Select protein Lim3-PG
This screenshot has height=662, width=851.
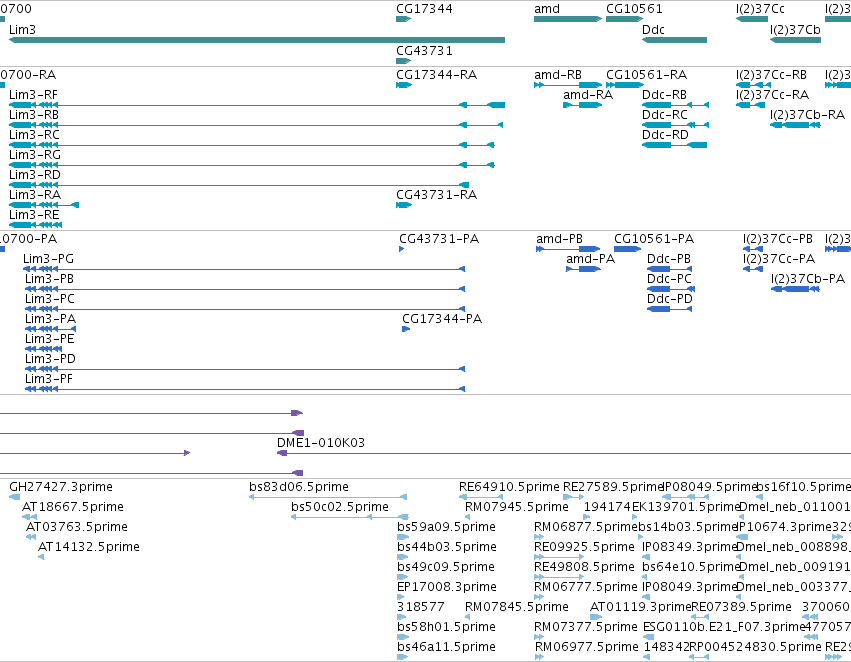[x=244, y=269]
